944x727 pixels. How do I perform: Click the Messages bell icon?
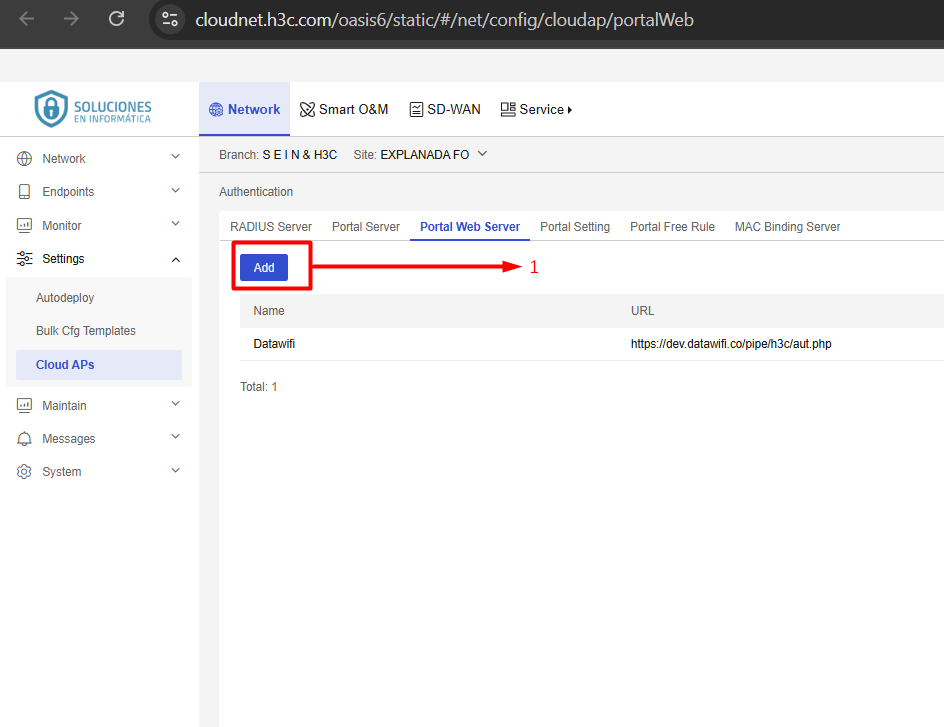pos(24,439)
